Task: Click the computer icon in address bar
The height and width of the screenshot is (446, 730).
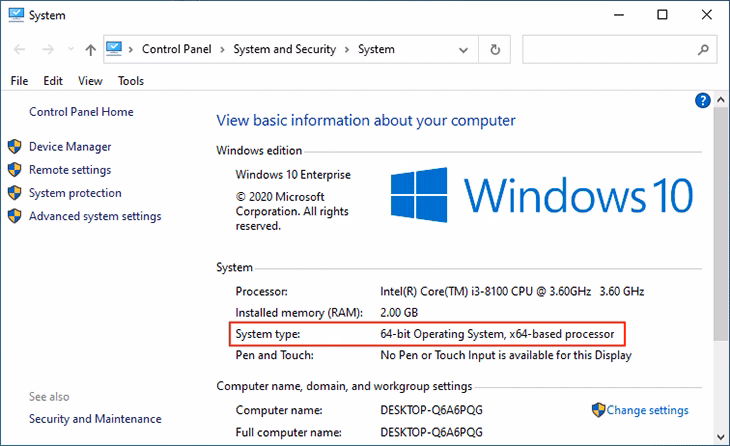Action: click(114, 48)
